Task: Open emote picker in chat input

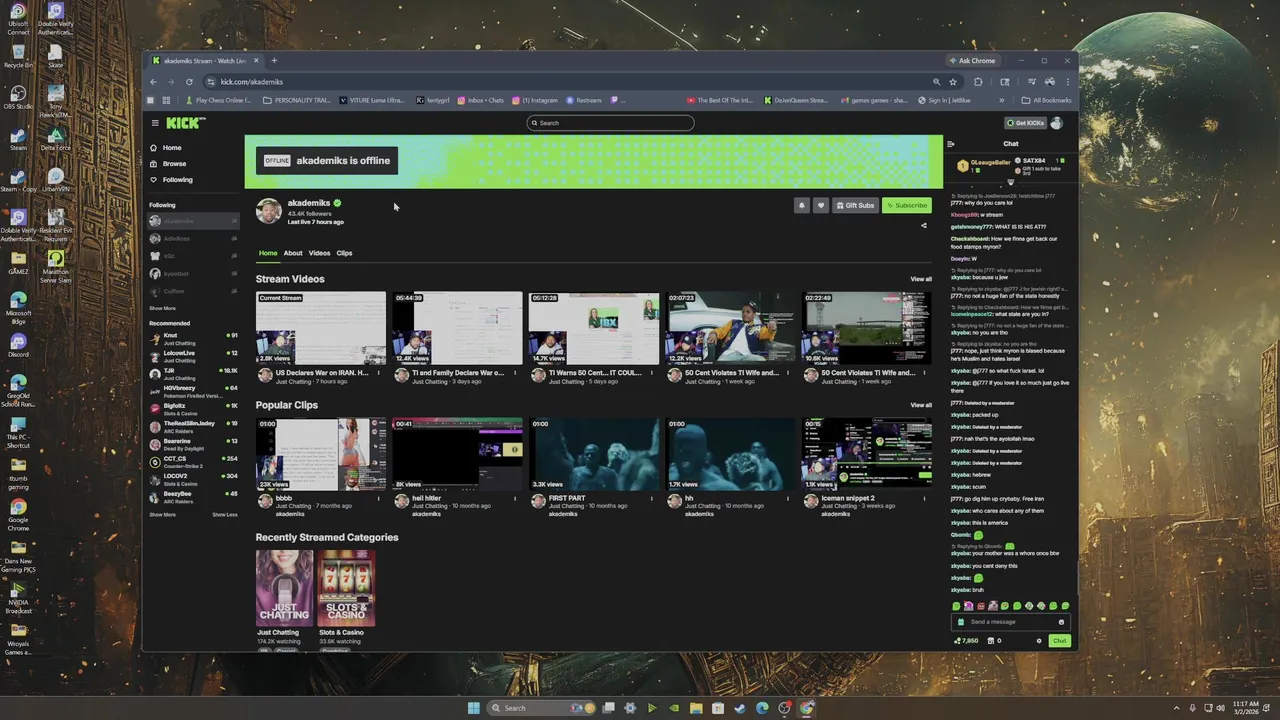Action: coord(1062,622)
